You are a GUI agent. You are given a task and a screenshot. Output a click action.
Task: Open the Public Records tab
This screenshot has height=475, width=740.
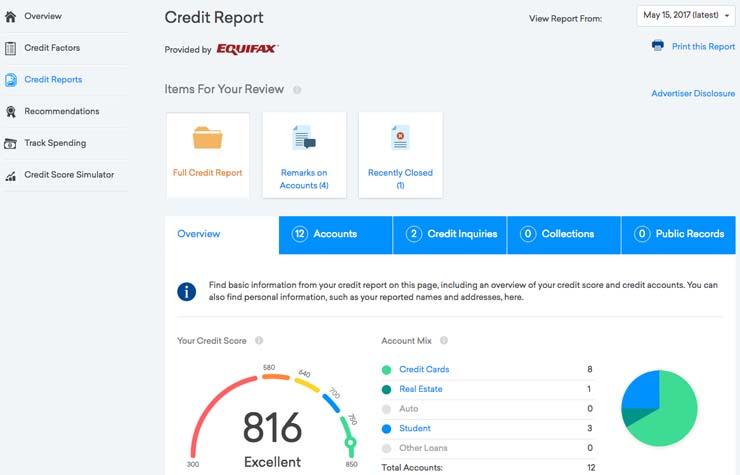click(679, 235)
